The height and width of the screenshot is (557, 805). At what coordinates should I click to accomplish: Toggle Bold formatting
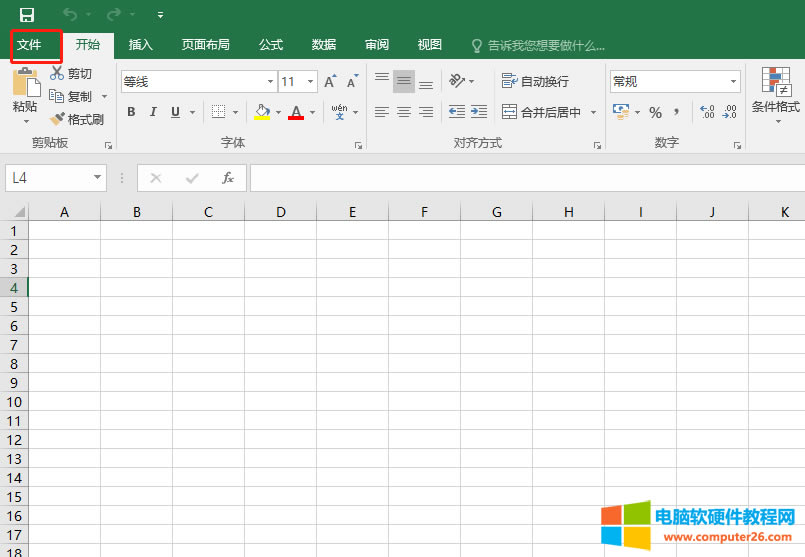click(130, 112)
